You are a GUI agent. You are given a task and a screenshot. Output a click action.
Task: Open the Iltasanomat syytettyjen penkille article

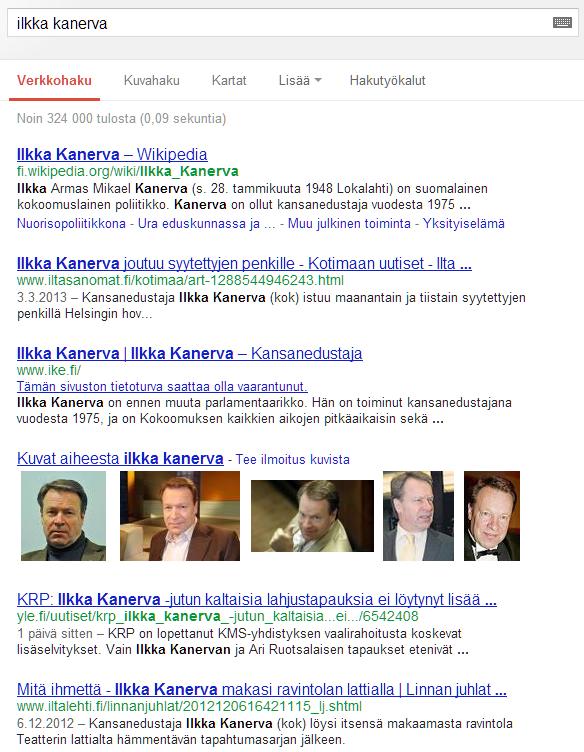coord(244,263)
